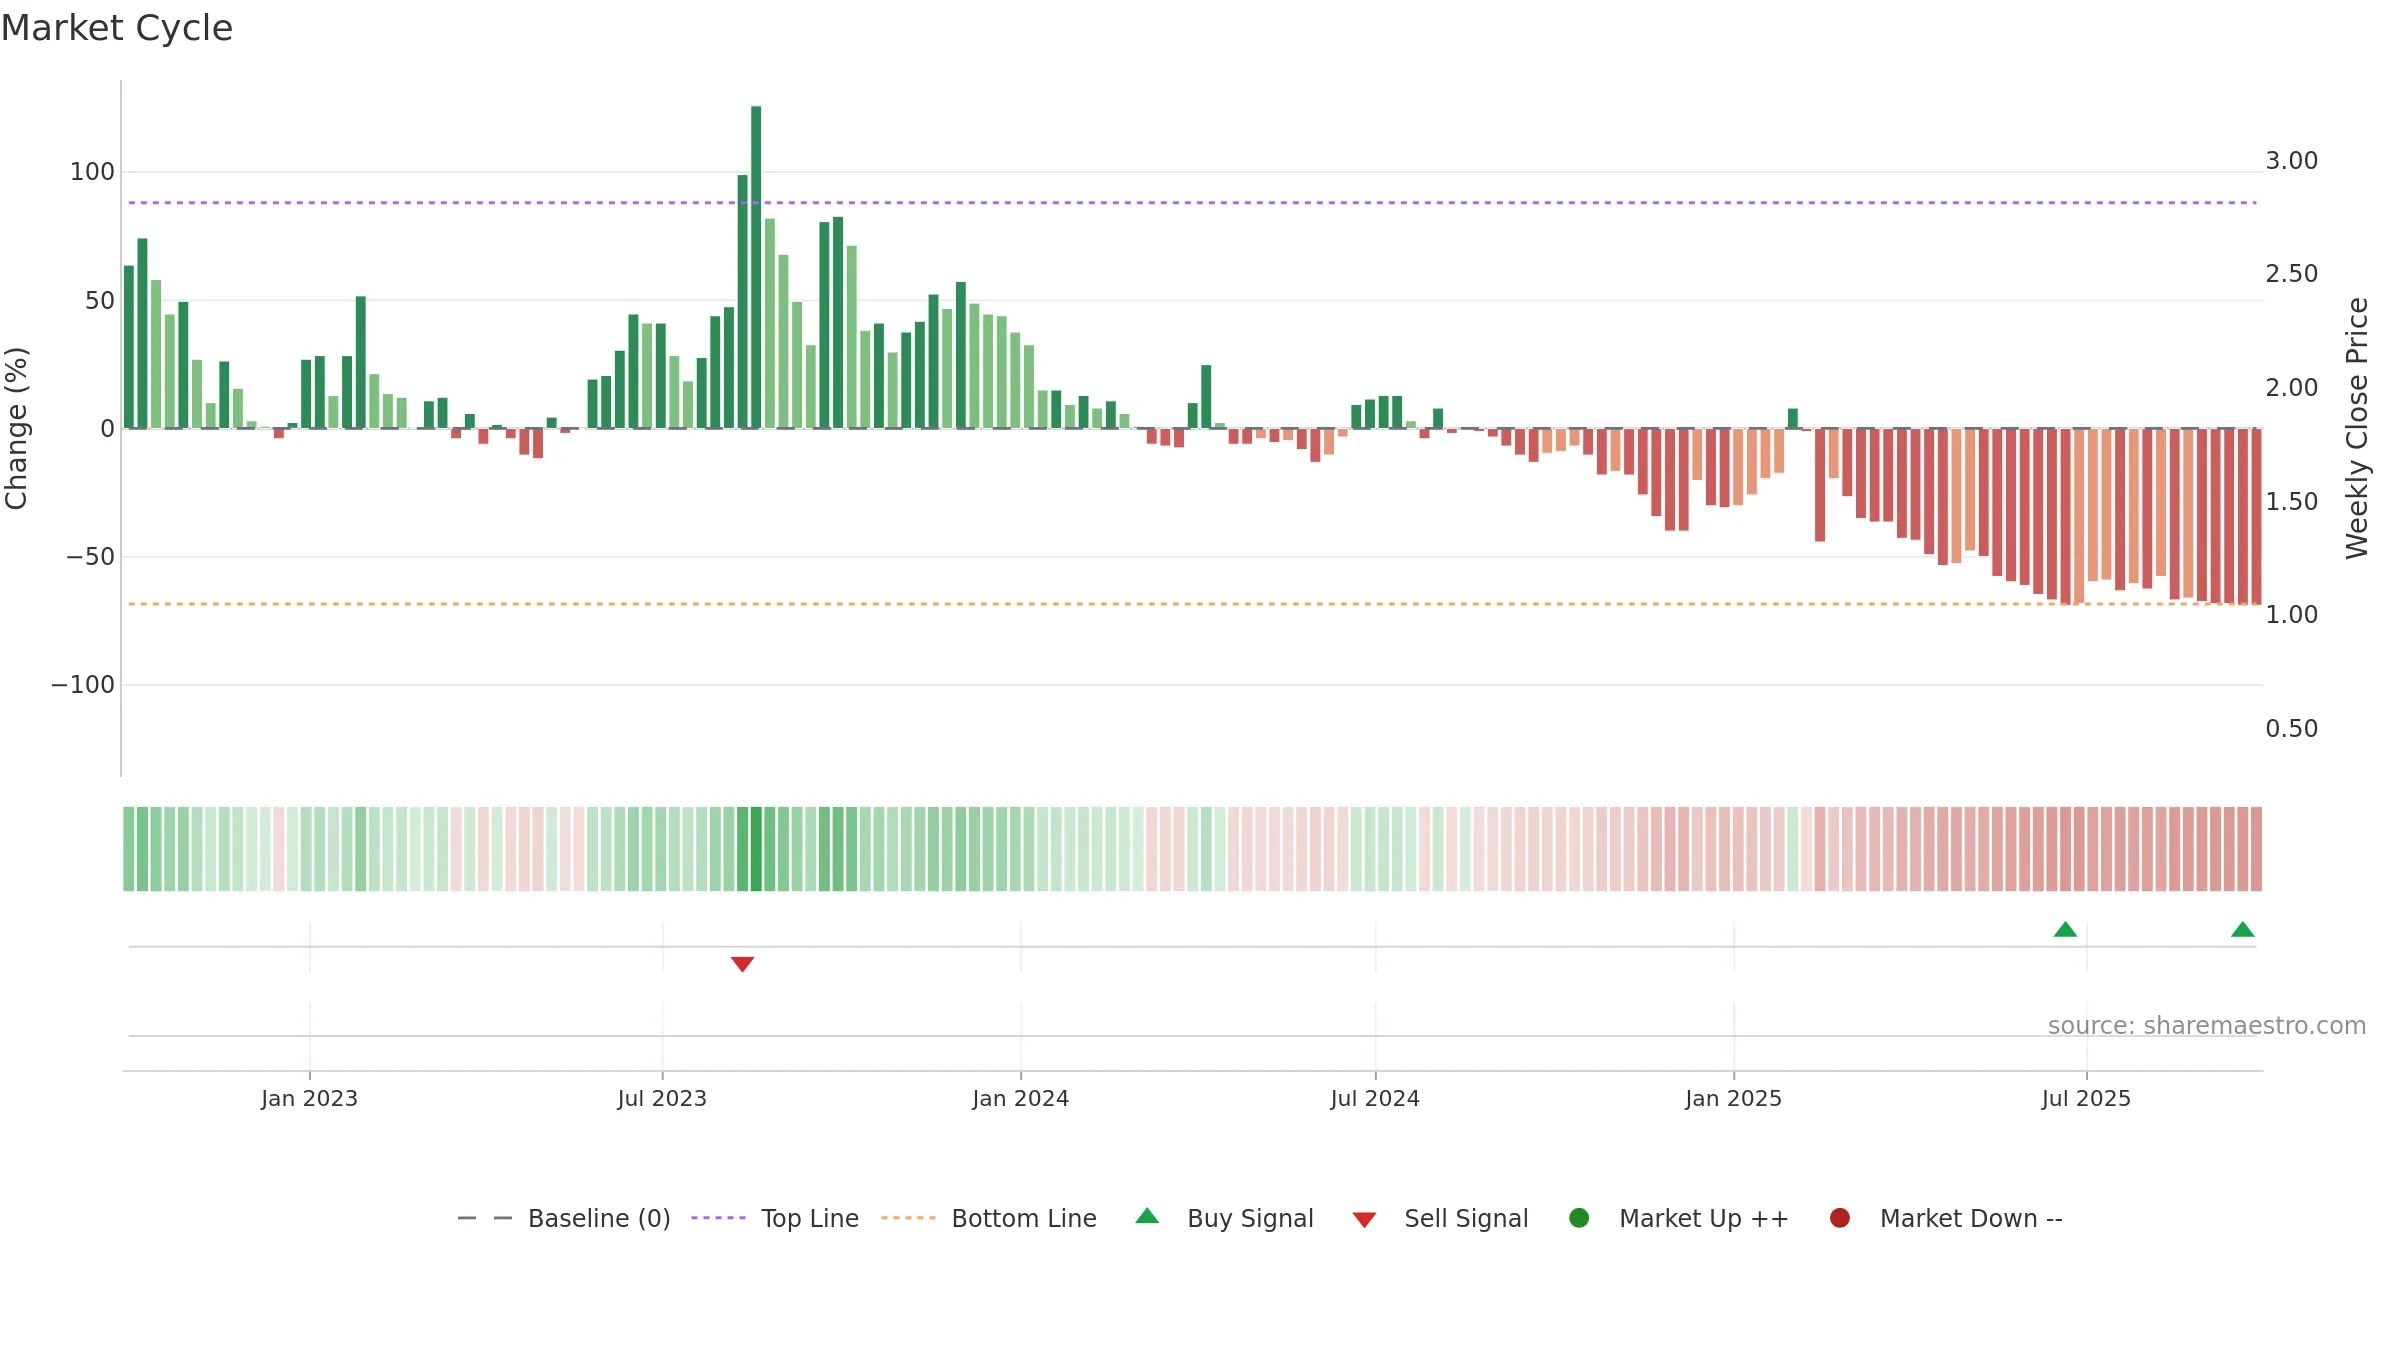Toggle the Top Line legend entry

[x=775, y=1218]
